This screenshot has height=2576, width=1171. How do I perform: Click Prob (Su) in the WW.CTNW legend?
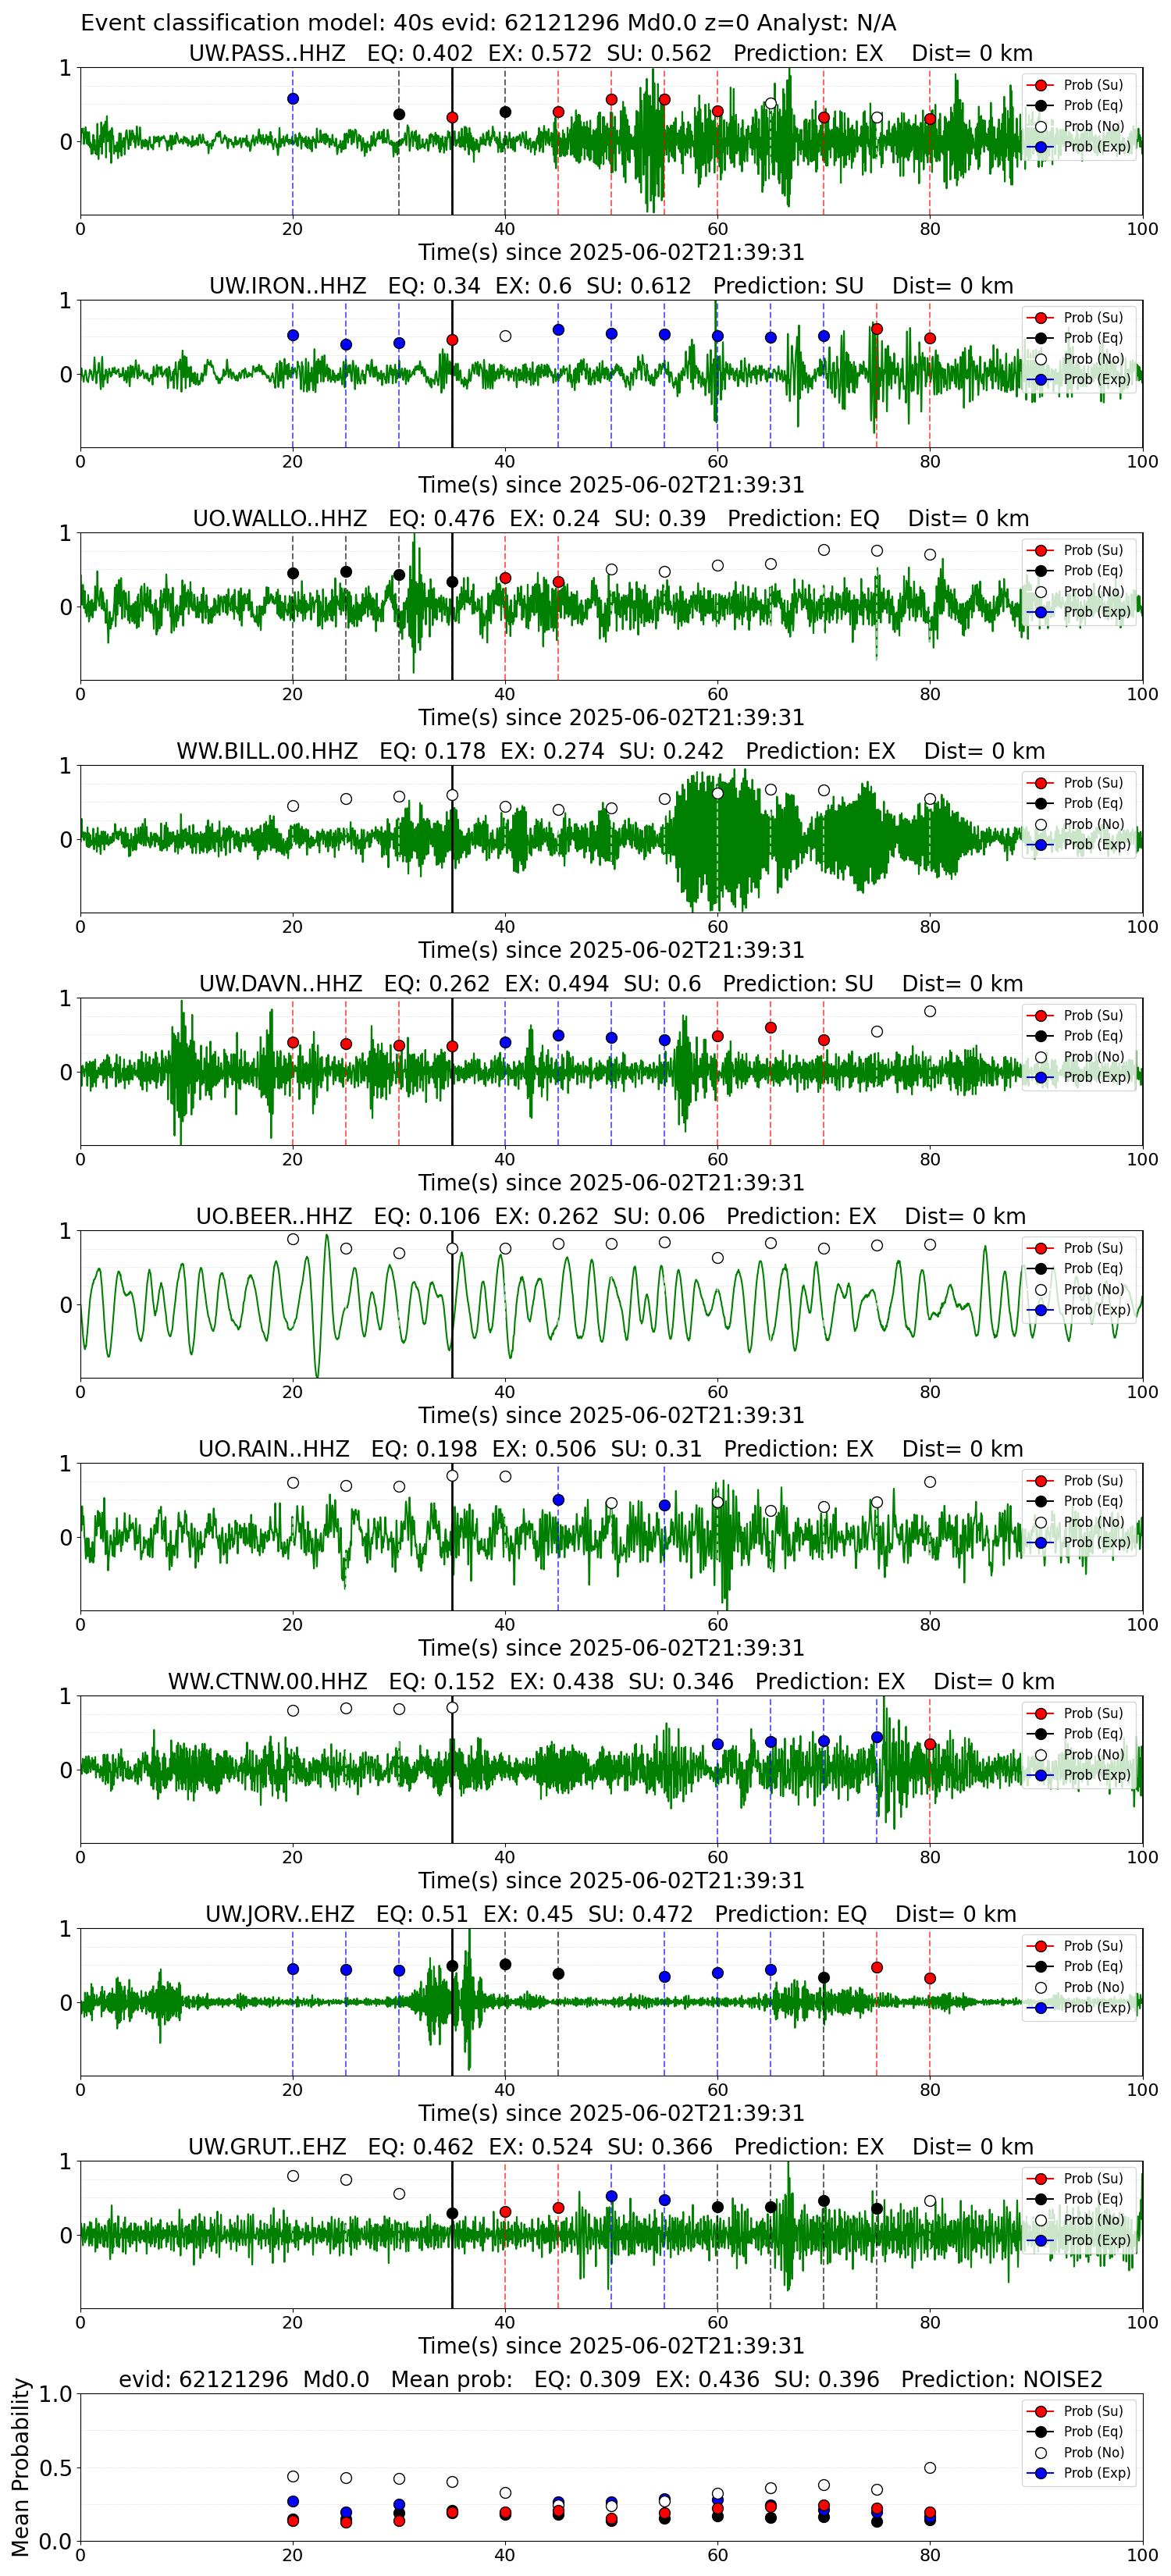coord(1093,1713)
